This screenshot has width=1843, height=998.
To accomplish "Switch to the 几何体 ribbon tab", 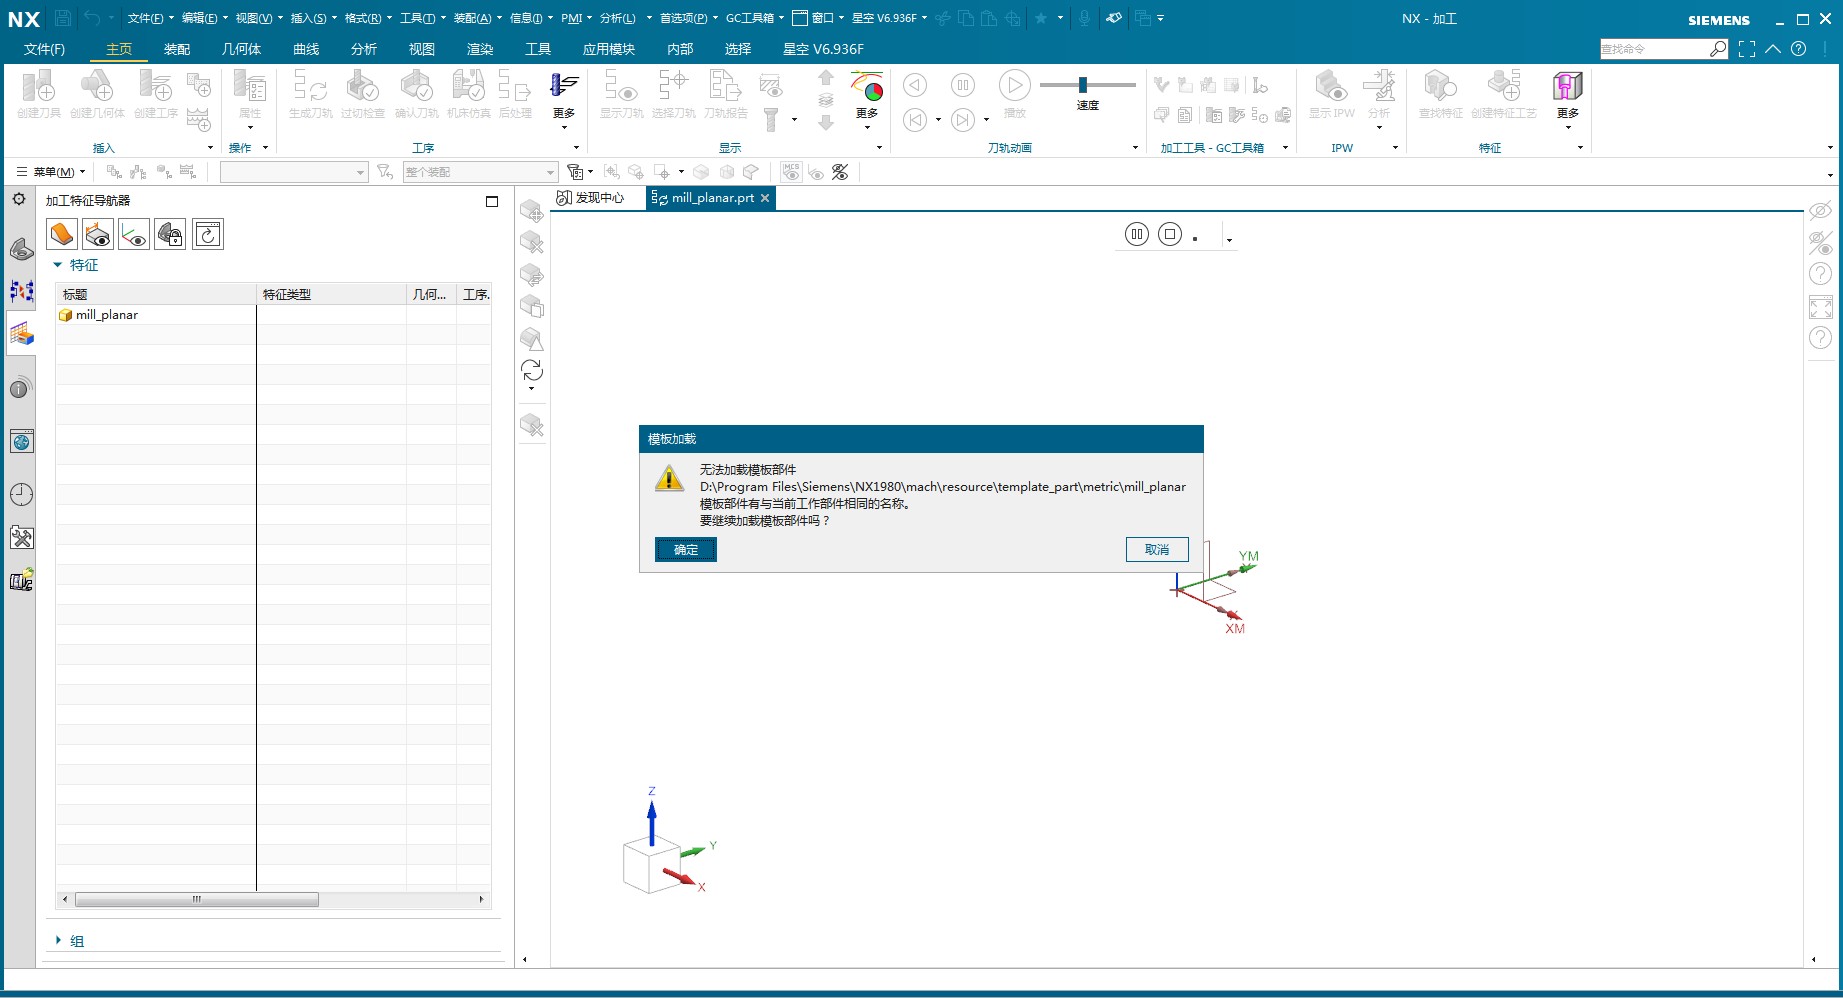I will [x=241, y=49].
